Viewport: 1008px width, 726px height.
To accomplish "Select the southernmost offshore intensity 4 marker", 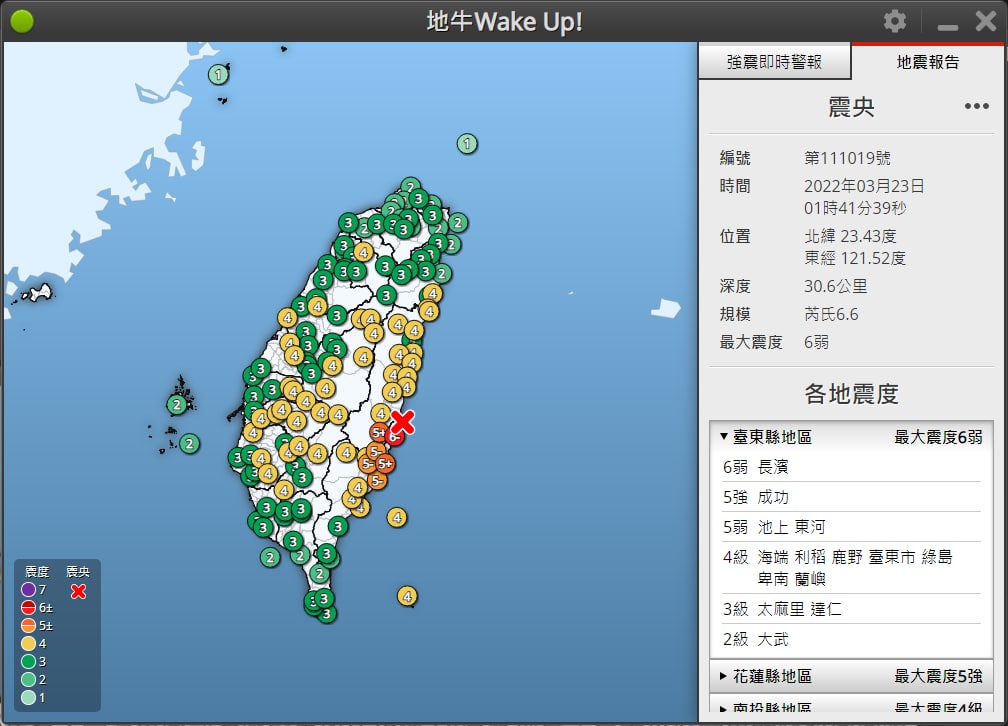I will [x=407, y=596].
